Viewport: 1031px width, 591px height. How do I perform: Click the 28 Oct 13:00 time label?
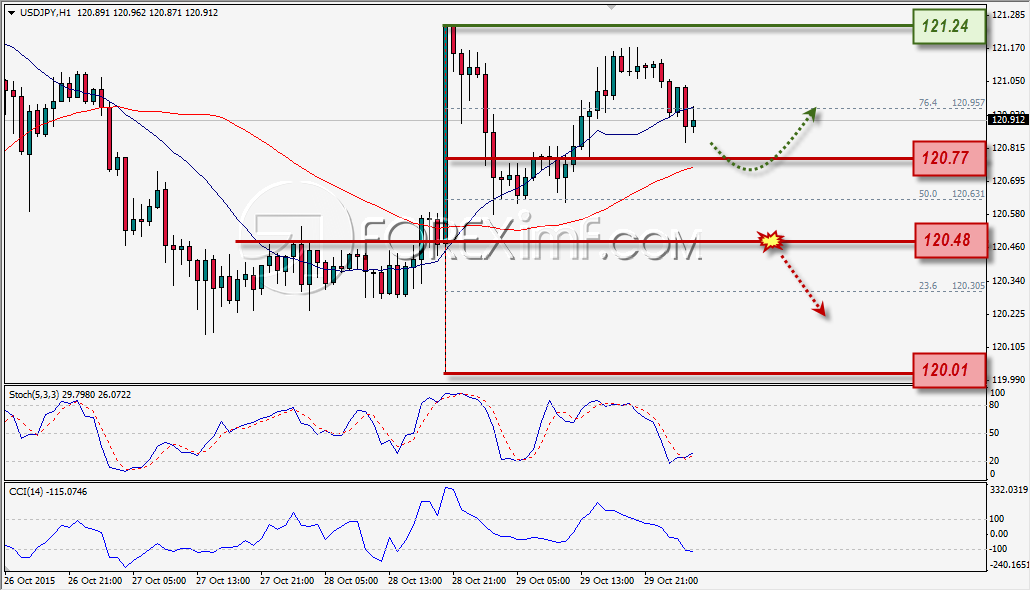click(x=414, y=581)
